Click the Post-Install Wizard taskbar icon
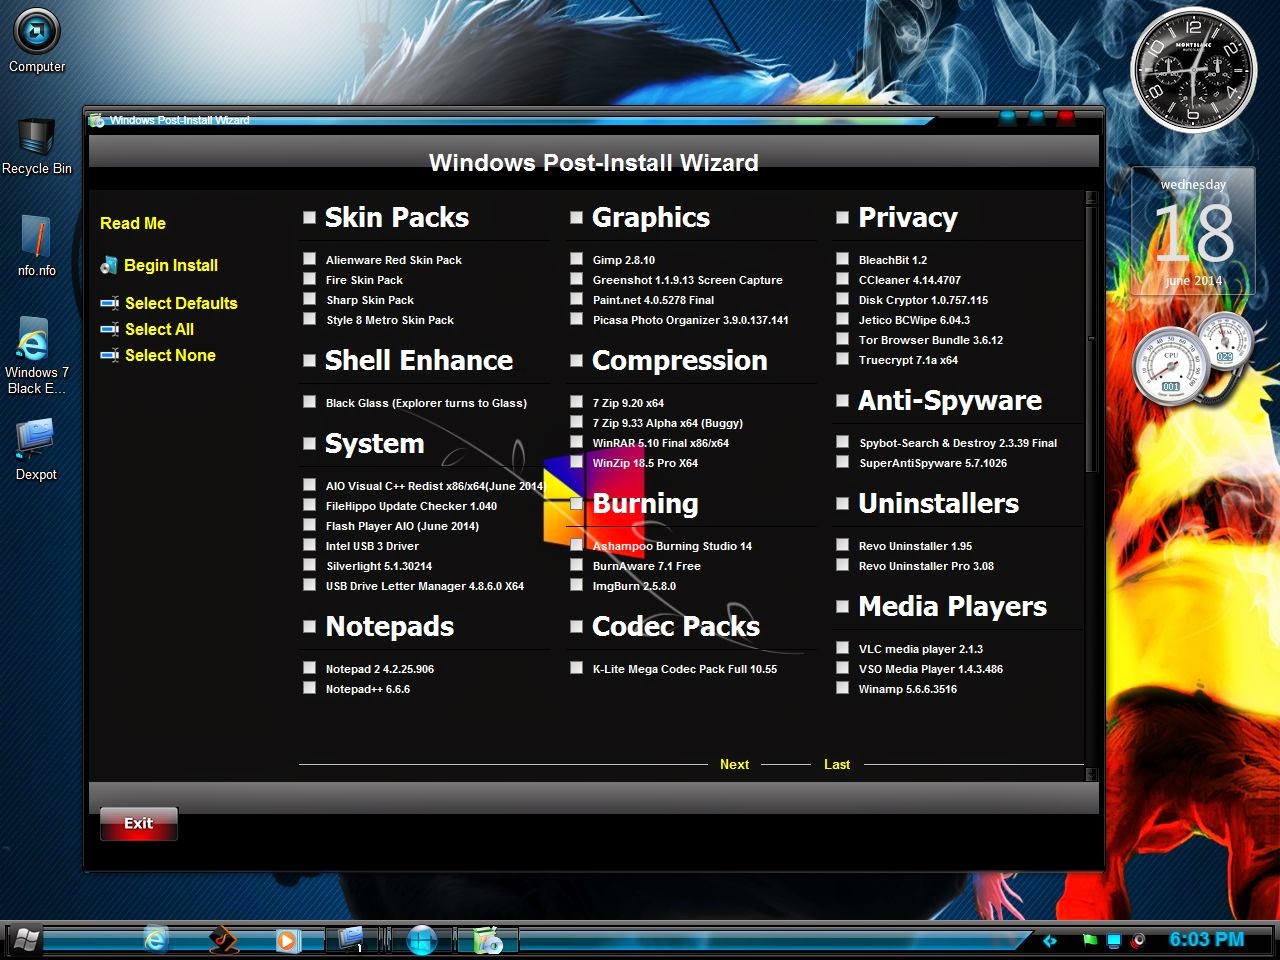Image resolution: width=1280 pixels, height=960 pixels. pos(487,940)
